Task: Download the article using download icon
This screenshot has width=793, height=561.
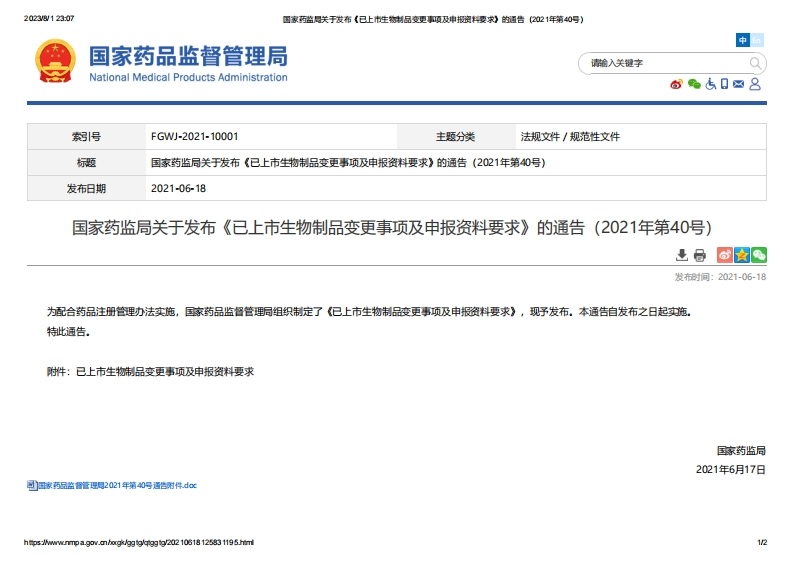Action: (682, 255)
